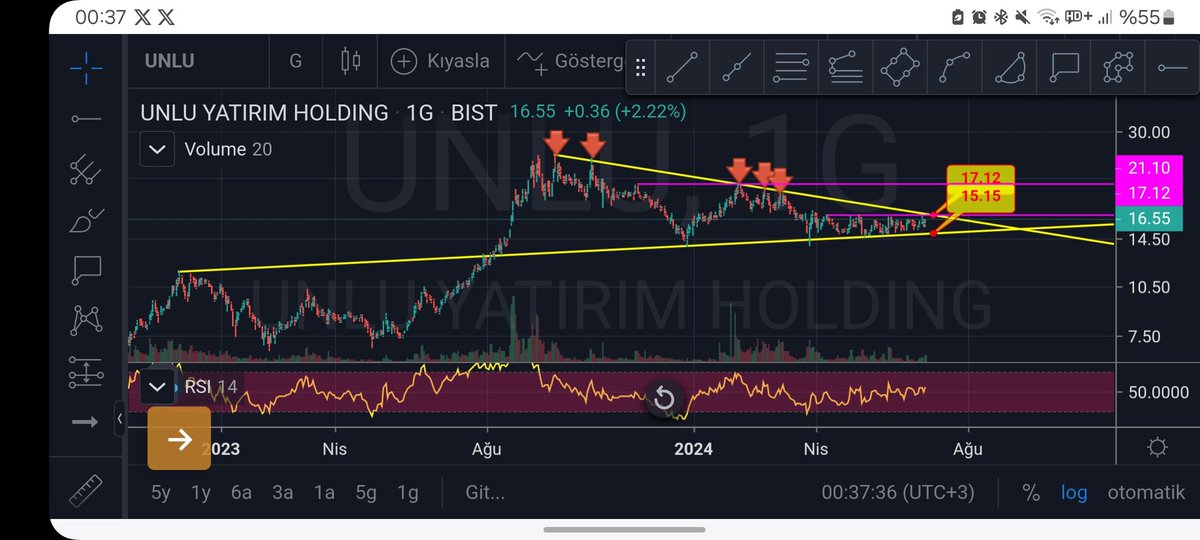Select the brush drawing tool
This screenshot has width=1200, height=540.
click(86, 220)
